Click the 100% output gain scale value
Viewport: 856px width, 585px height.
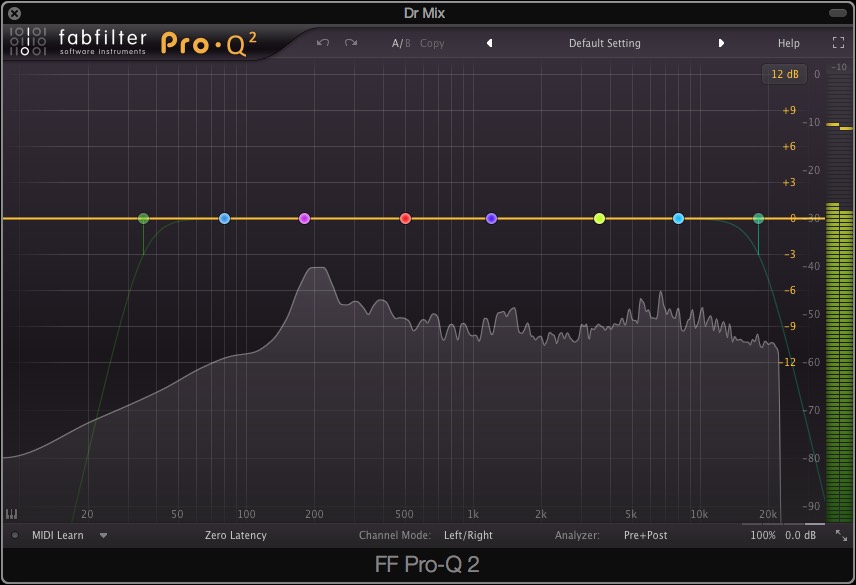[763, 535]
